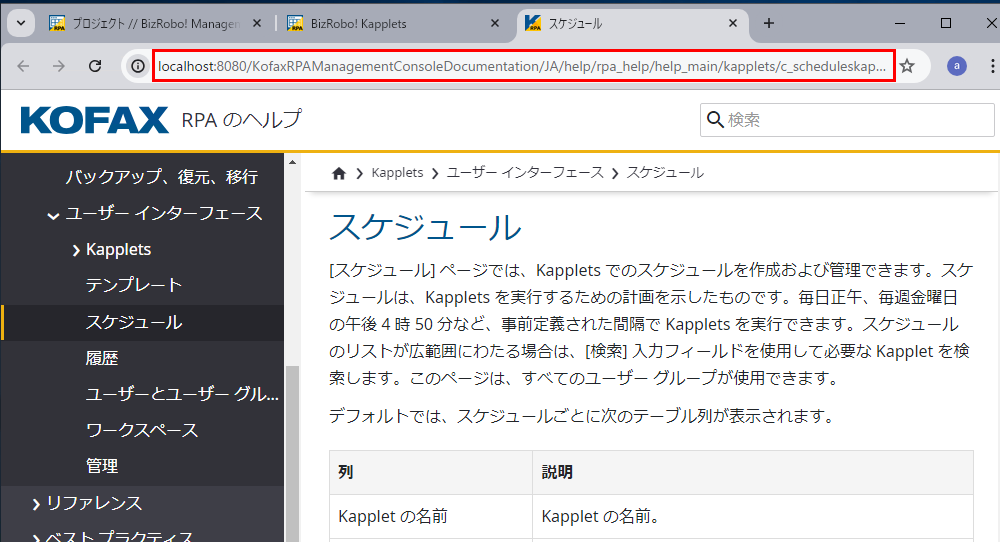Open Kapplets breadcrumb link
Viewport: 1000px width, 542px height.
coord(397,173)
